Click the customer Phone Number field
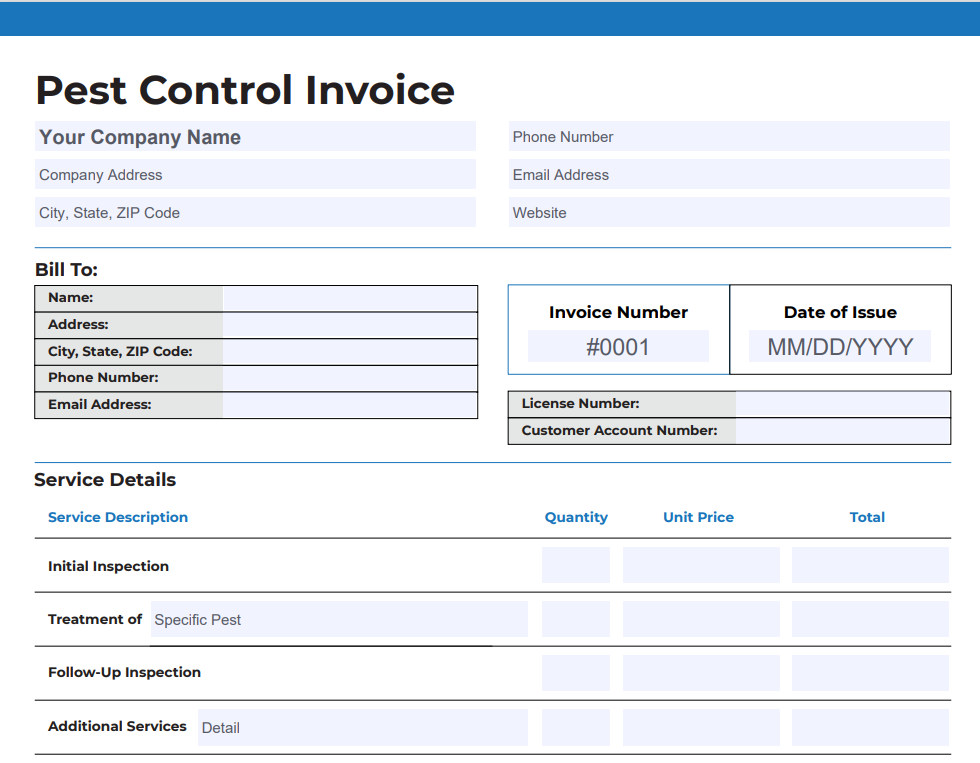The height and width of the screenshot is (763, 980). 349,378
